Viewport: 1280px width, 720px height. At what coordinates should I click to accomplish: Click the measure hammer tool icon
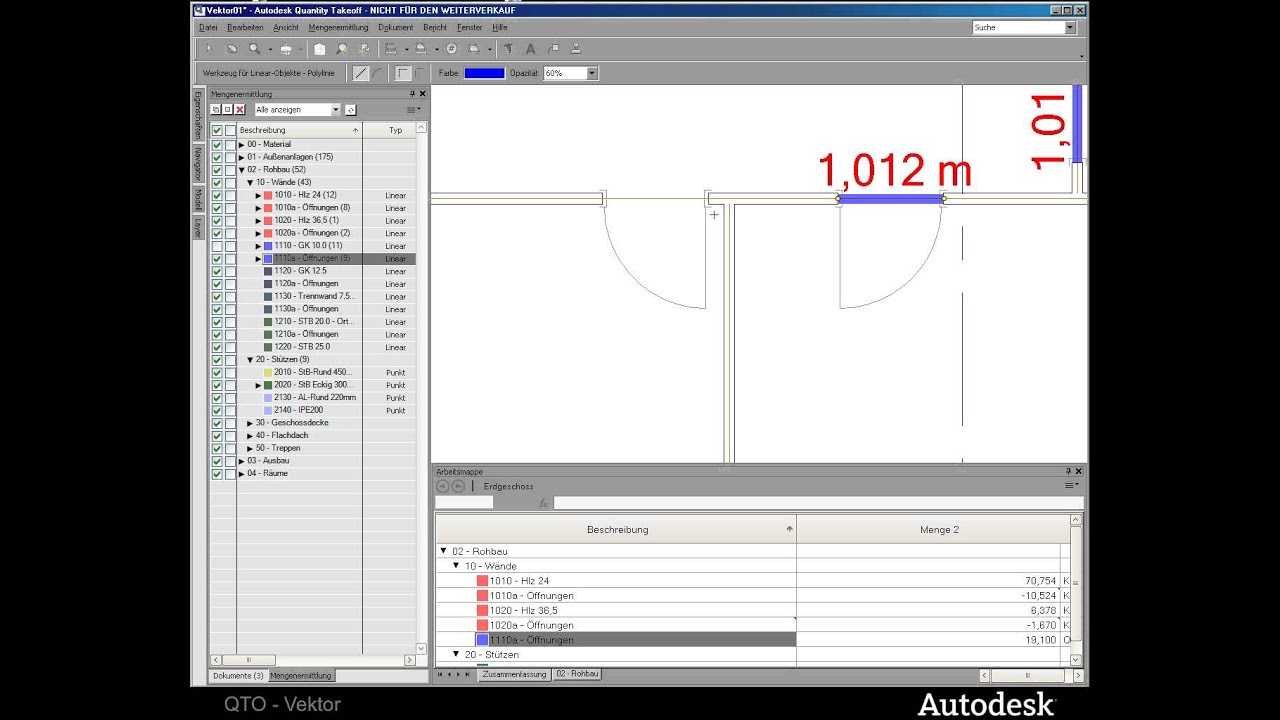(x=508, y=49)
